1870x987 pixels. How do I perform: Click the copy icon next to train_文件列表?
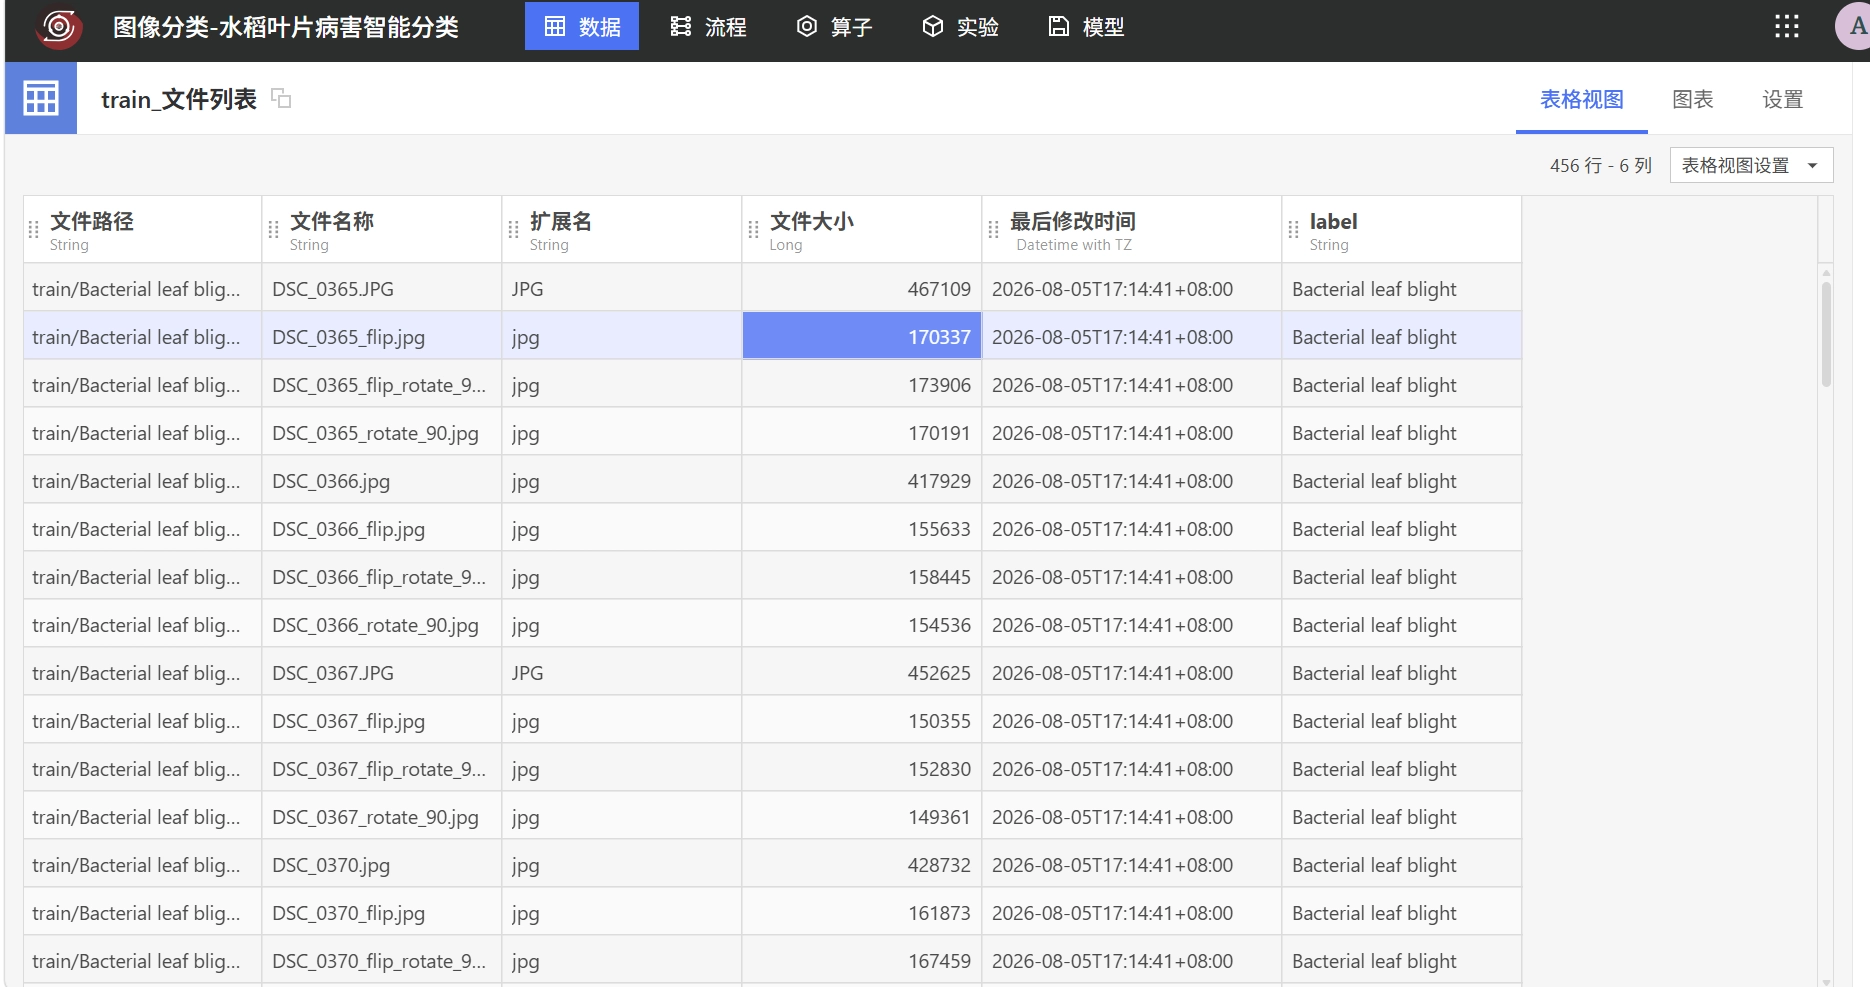click(x=281, y=98)
